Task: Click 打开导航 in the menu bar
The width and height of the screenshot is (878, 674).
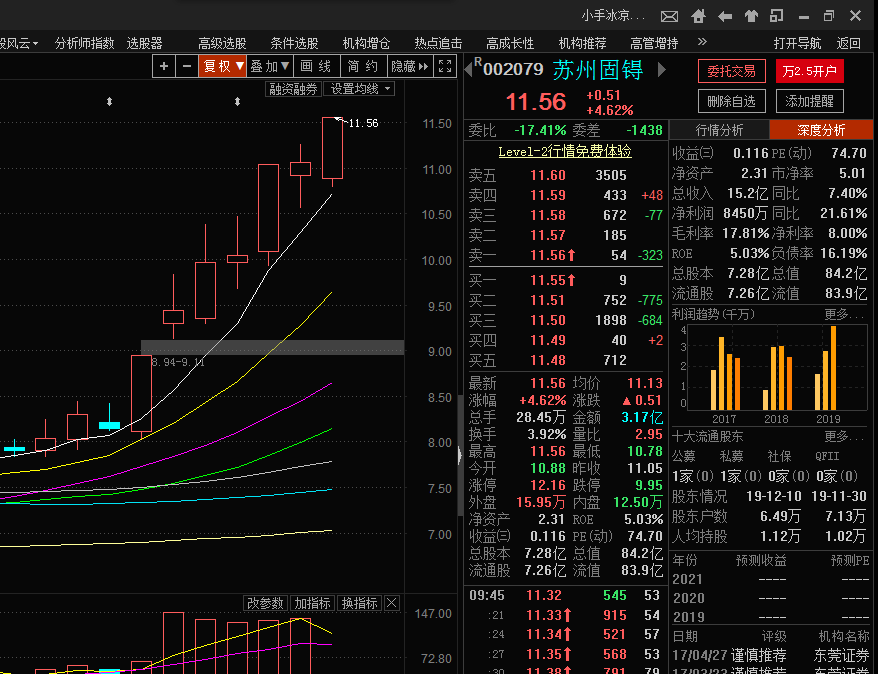Action: click(x=797, y=43)
